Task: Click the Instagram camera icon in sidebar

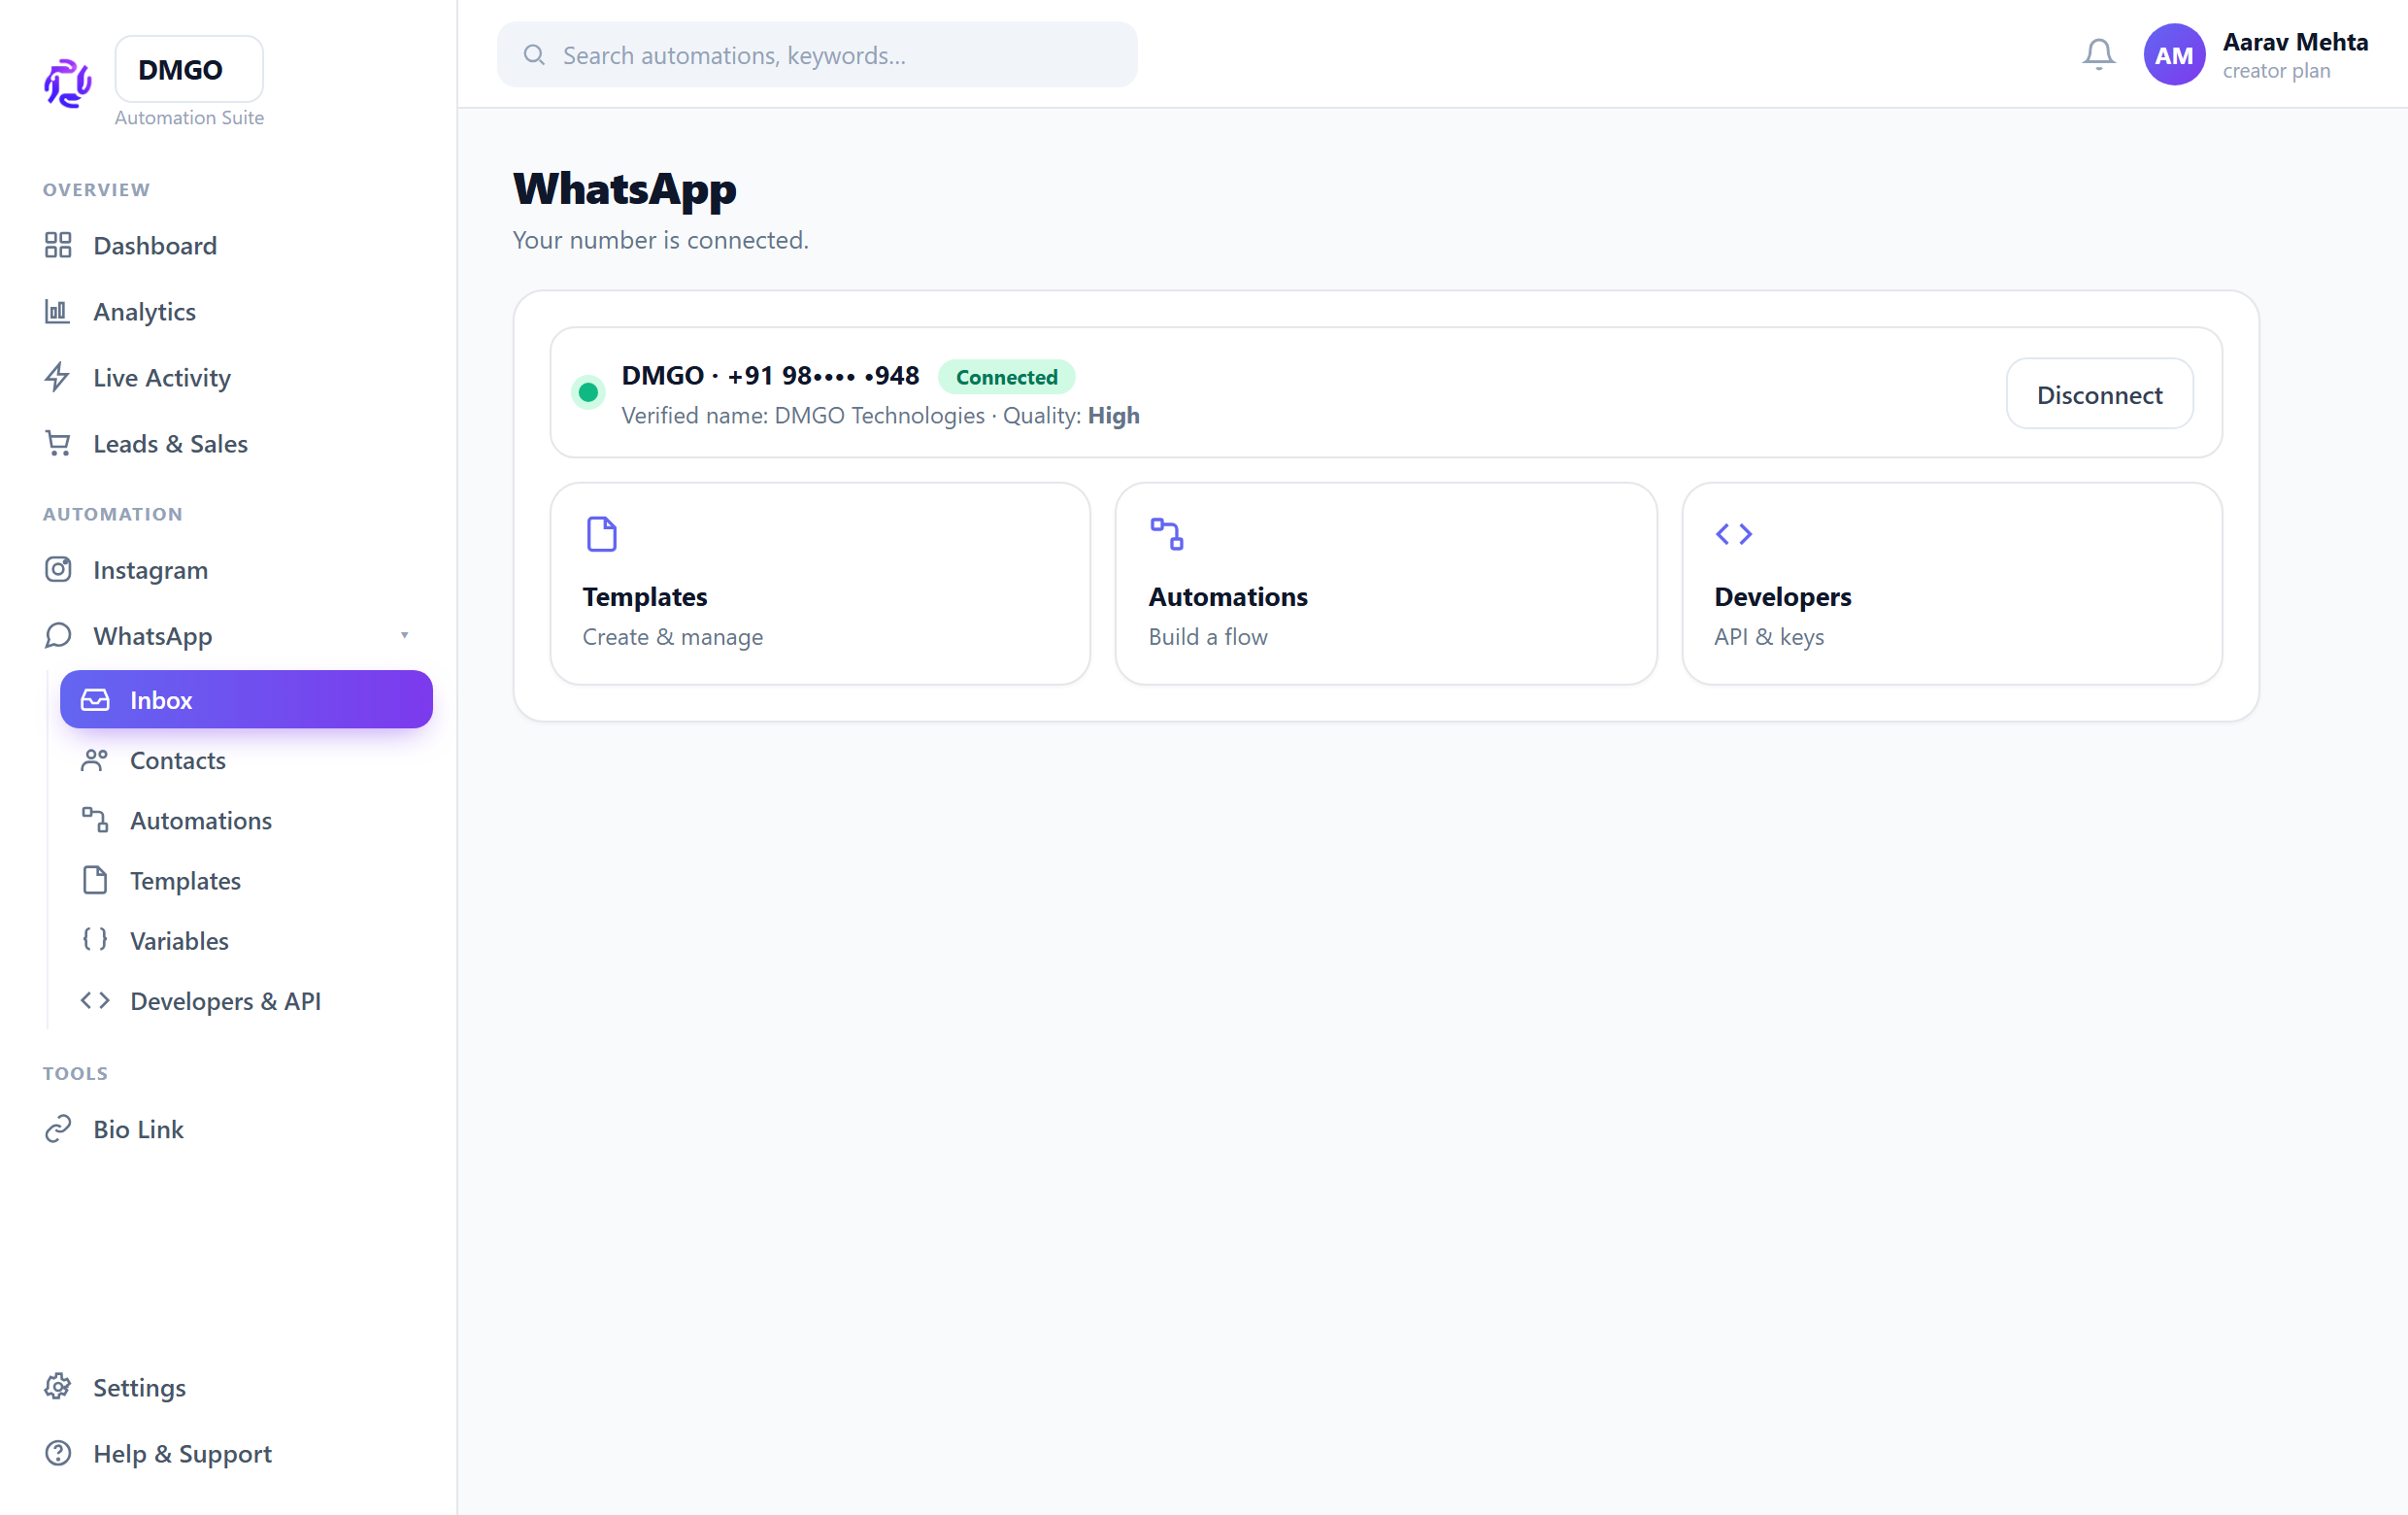Action: [x=58, y=569]
